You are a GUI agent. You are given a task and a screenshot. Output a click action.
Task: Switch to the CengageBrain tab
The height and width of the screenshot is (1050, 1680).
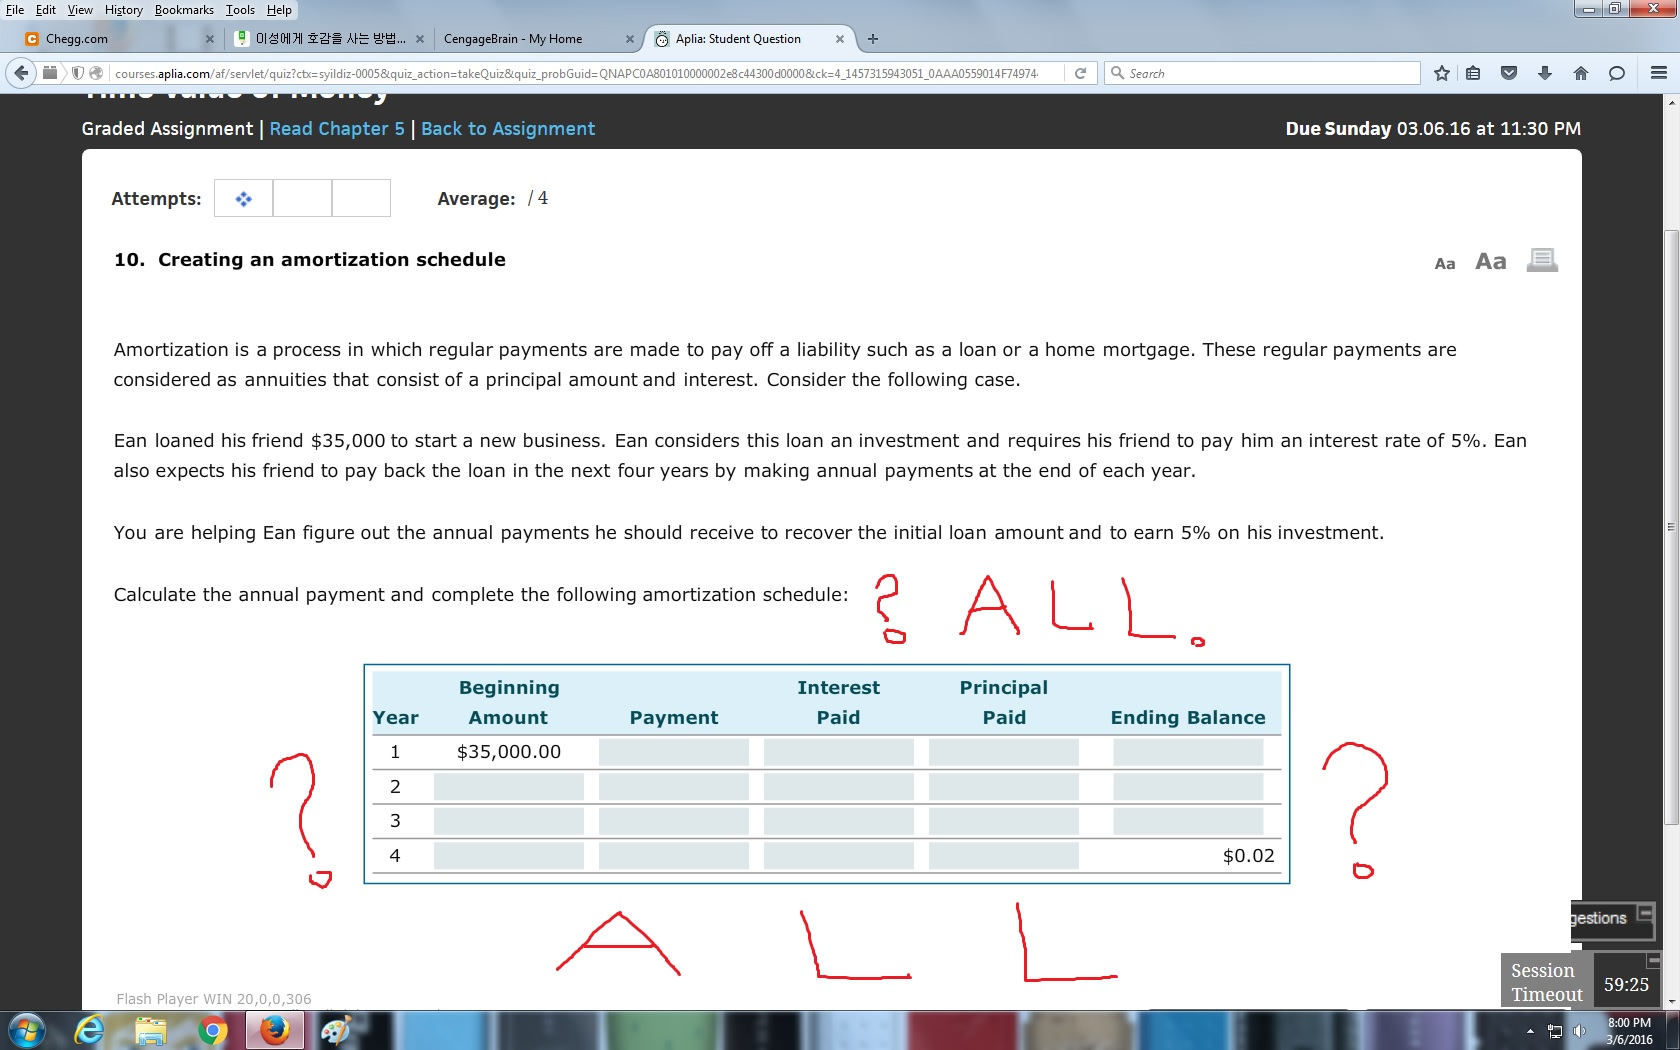tap(514, 39)
